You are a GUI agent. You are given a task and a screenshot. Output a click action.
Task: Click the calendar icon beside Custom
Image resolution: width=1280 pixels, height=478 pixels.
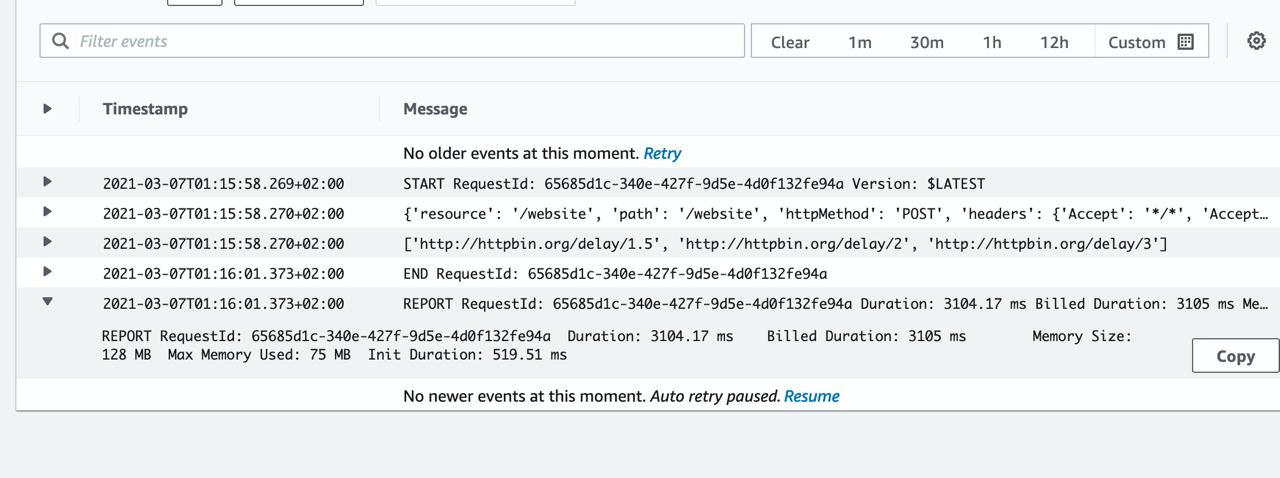pos(1186,42)
